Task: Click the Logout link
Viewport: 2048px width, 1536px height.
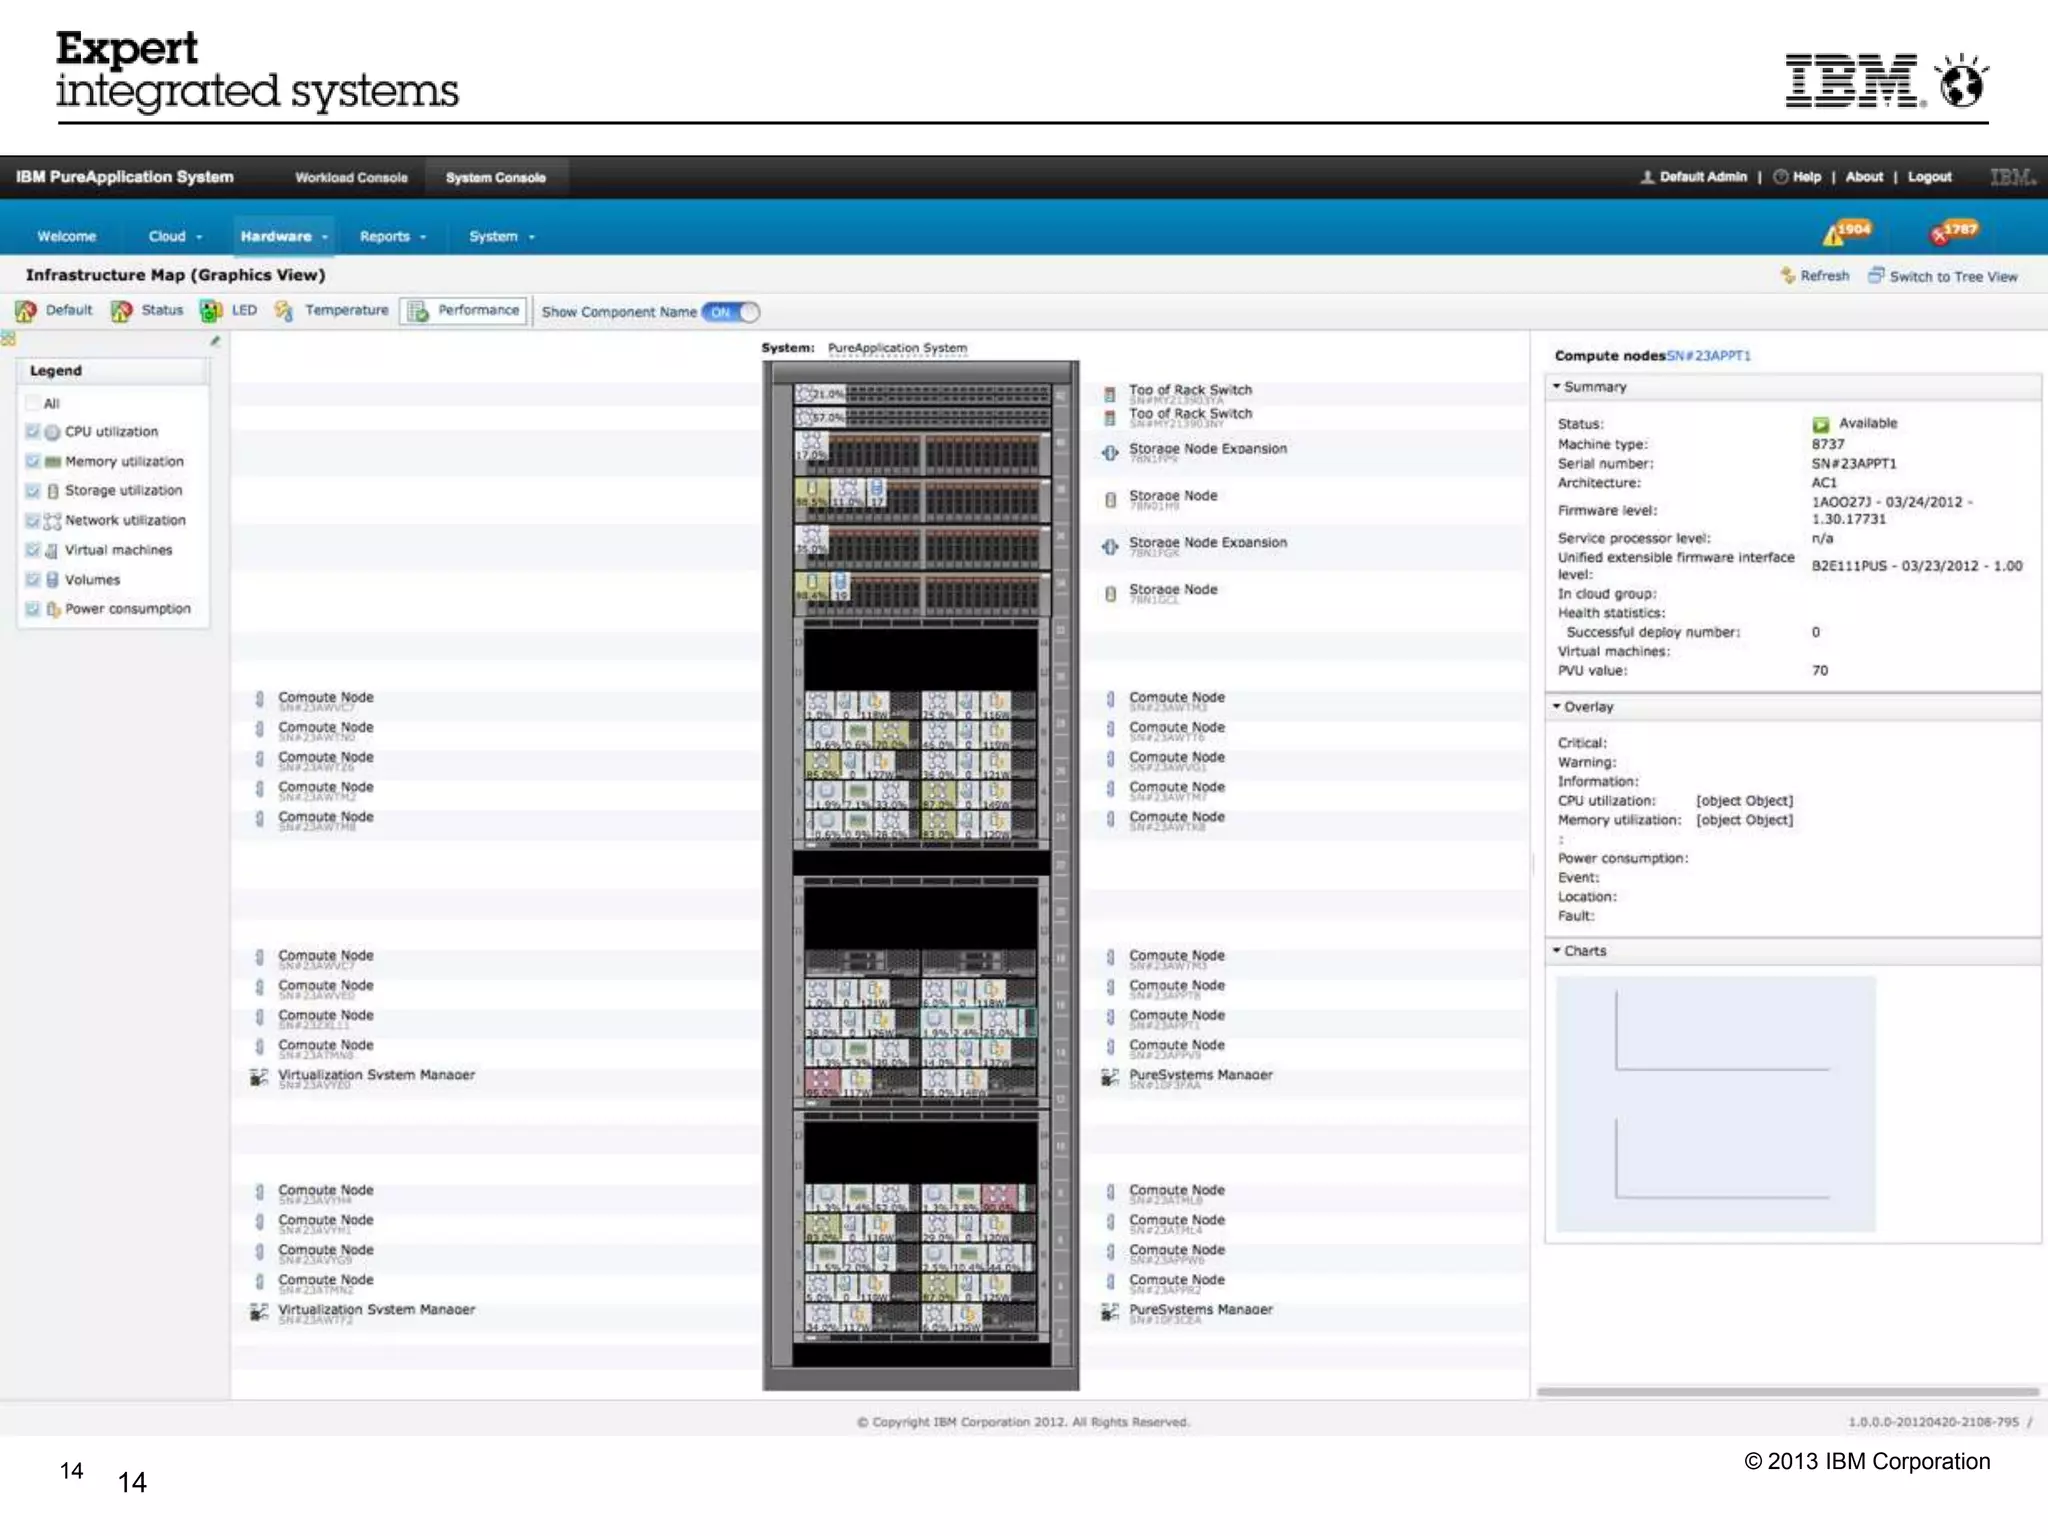Action: coord(1929,177)
